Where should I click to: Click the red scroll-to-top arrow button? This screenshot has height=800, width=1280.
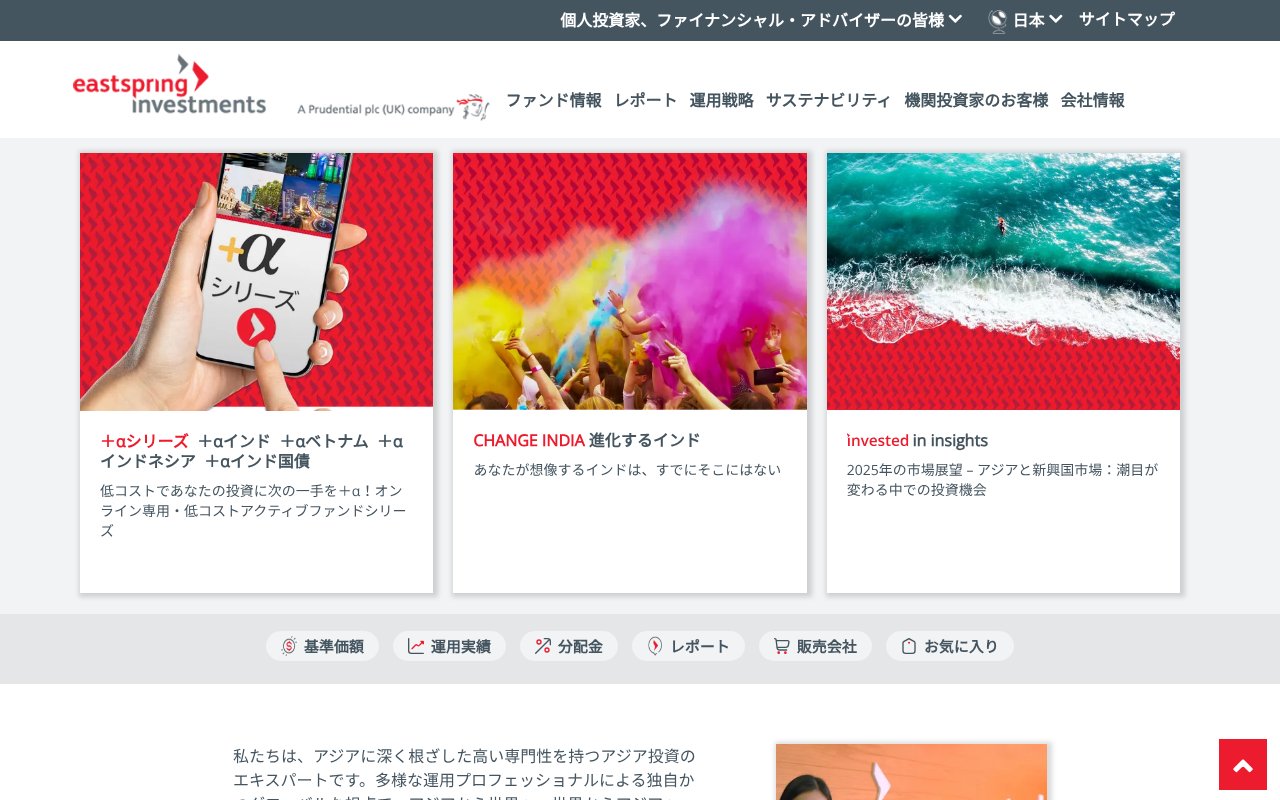[x=1242, y=764]
